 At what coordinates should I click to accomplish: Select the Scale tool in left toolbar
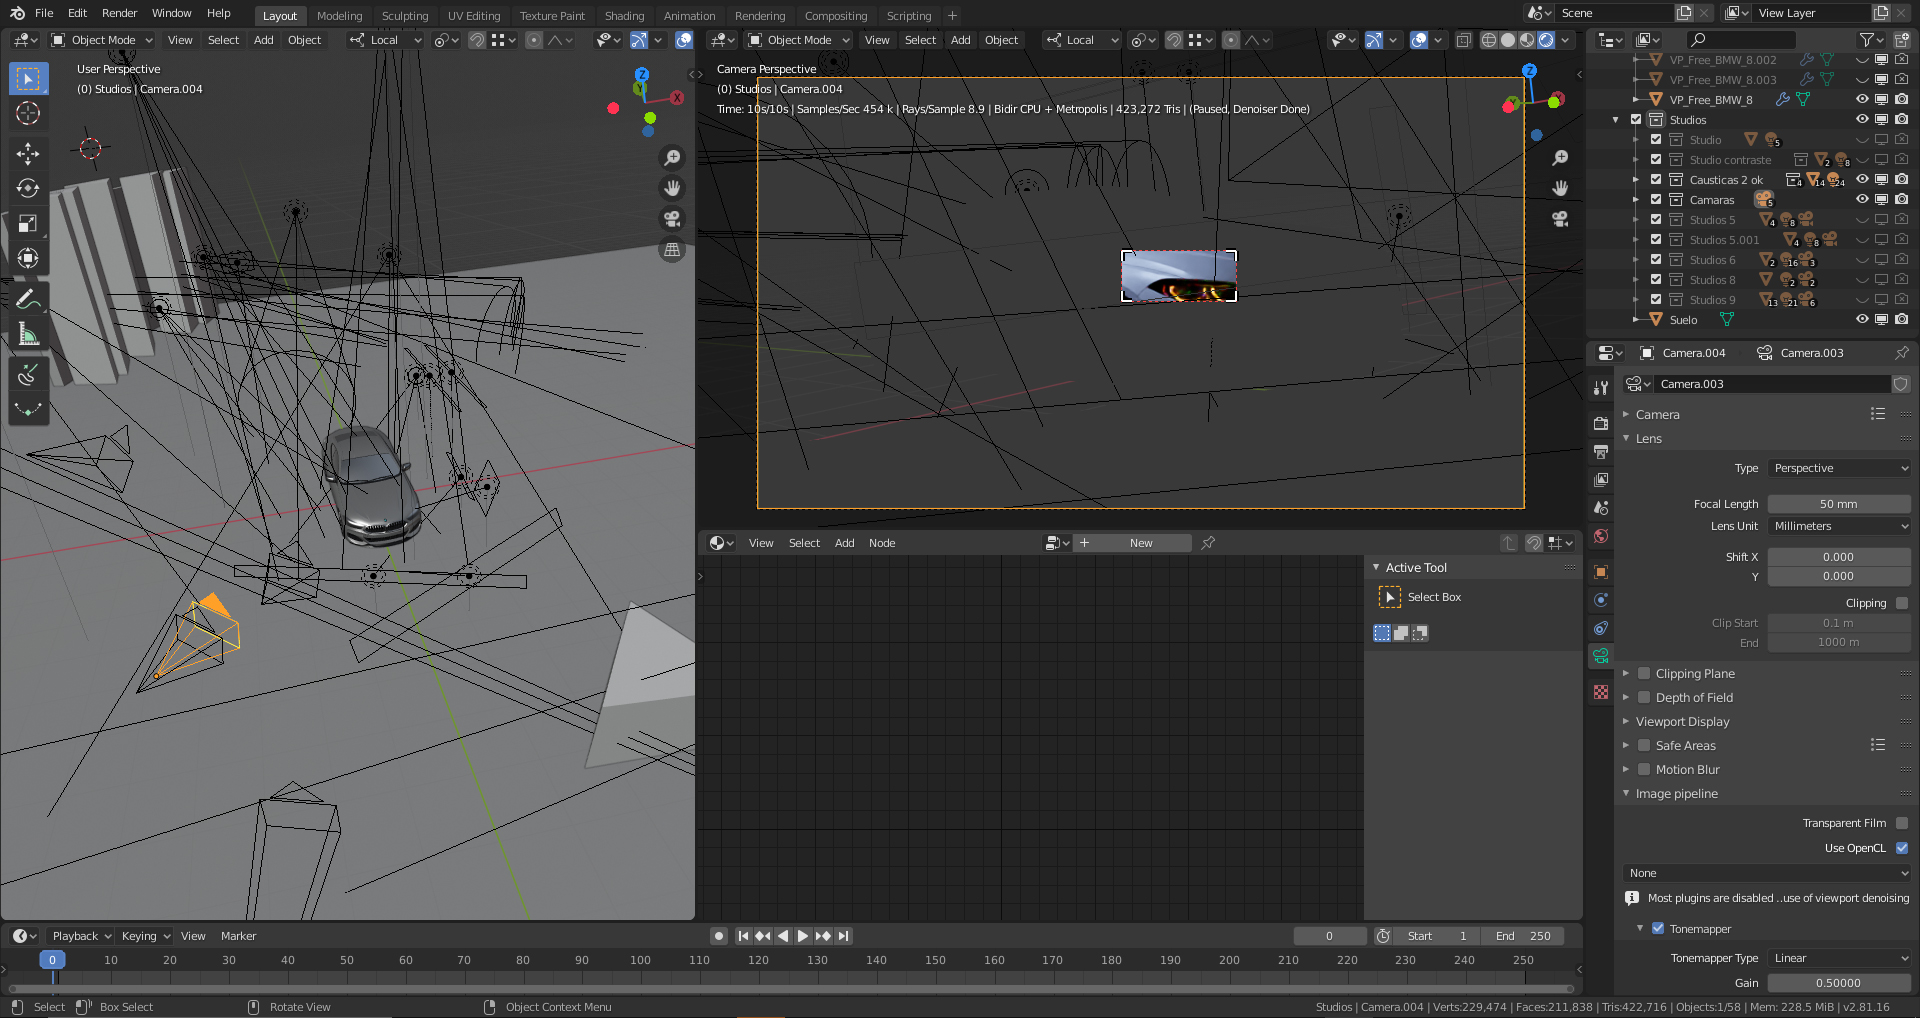(x=28, y=223)
